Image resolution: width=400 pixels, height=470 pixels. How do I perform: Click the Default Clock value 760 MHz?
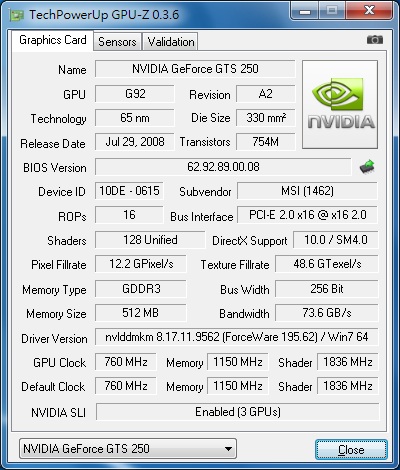click(x=126, y=386)
